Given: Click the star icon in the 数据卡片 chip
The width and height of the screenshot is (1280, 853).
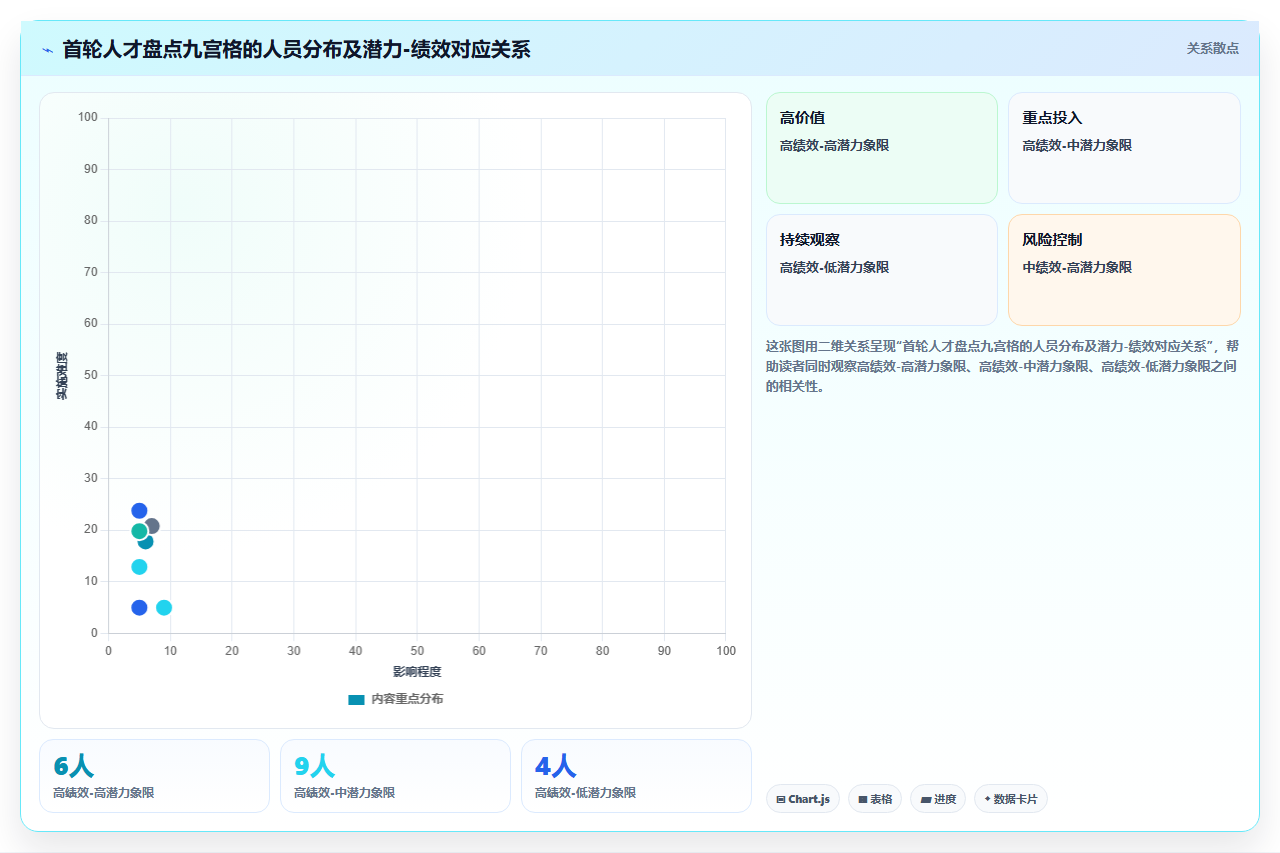Looking at the screenshot, I should click(x=987, y=799).
